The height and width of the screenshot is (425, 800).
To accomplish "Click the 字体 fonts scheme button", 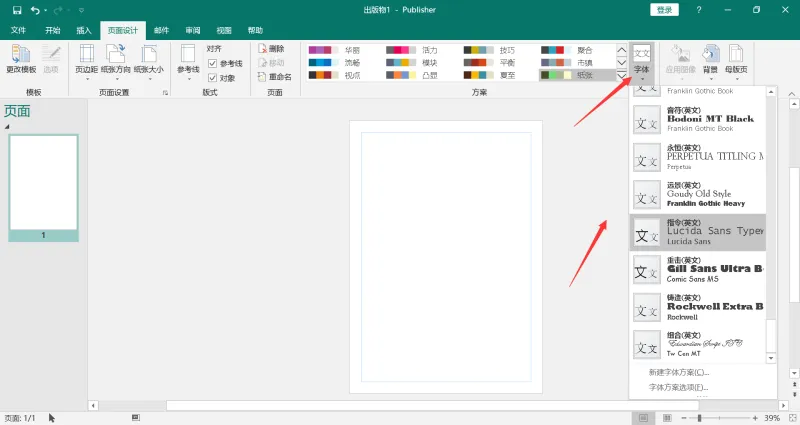I will pyautogui.click(x=642, y=62).
